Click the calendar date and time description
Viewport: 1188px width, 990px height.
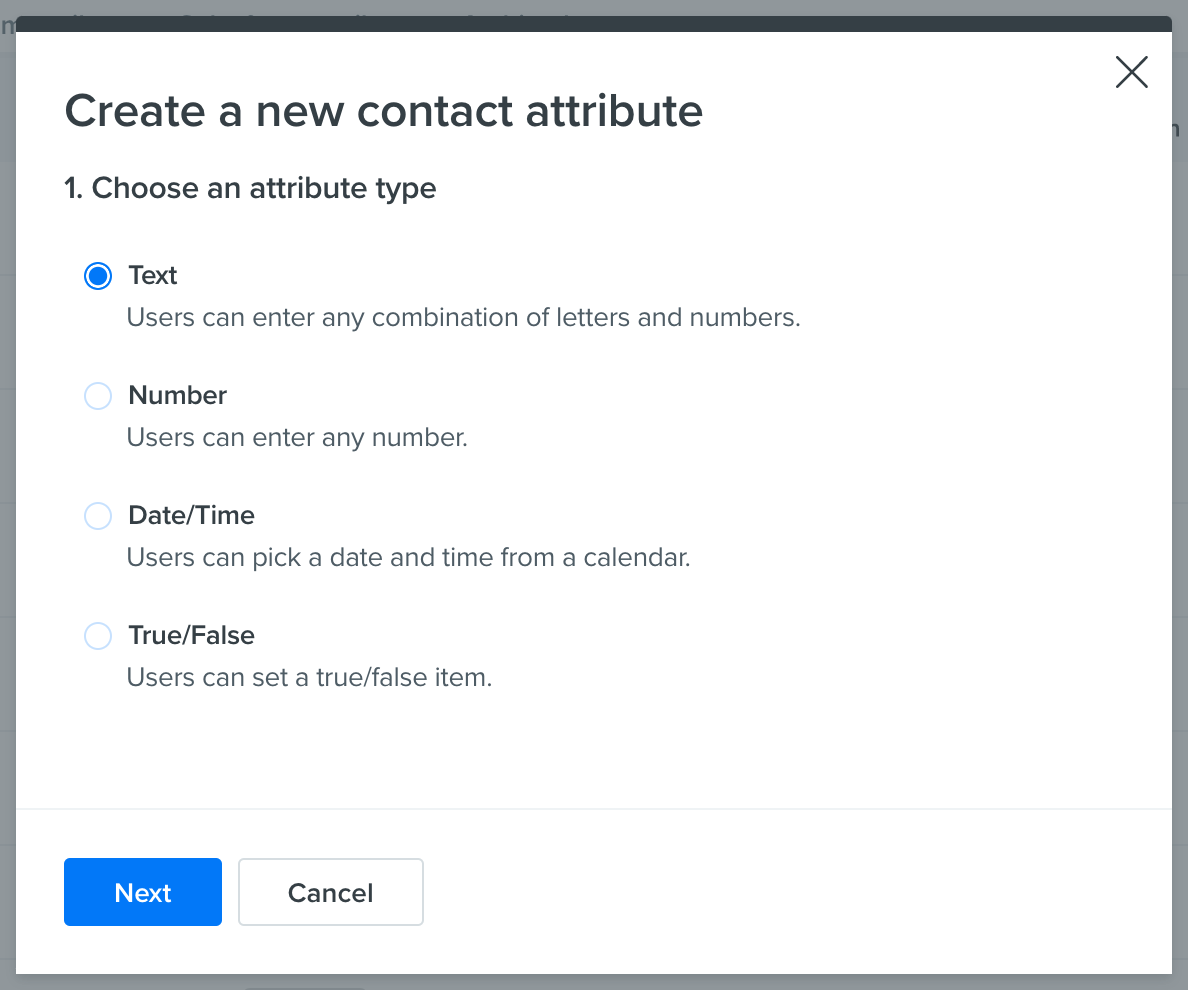pos(408,558)
